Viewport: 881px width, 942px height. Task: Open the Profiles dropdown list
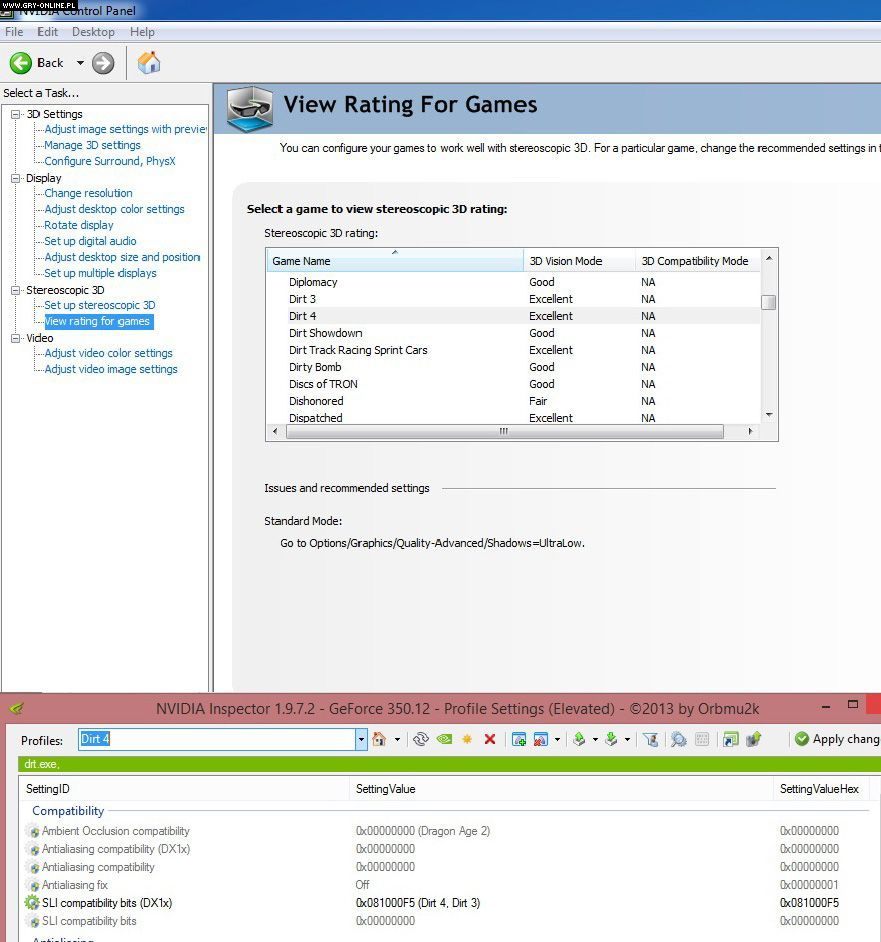(361, 739)
